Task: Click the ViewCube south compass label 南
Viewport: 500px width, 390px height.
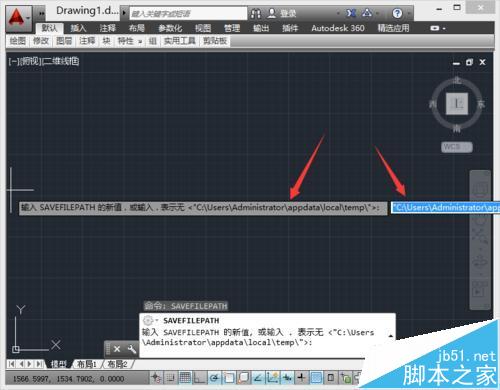Action: coord(457,129)
